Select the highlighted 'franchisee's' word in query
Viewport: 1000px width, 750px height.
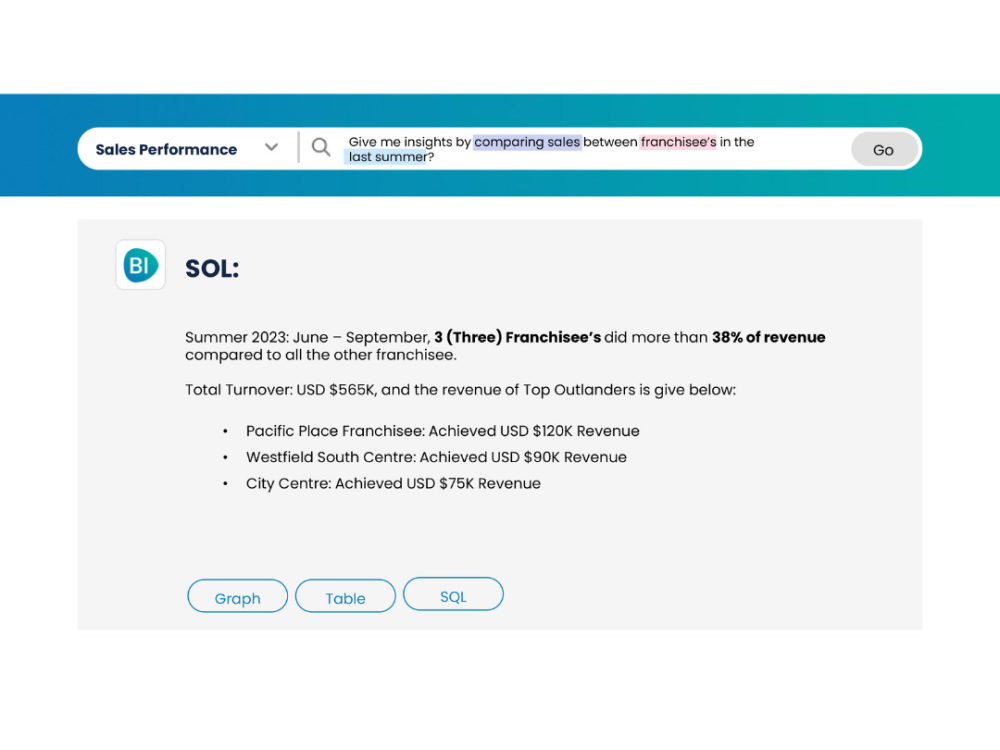point(679,142)
